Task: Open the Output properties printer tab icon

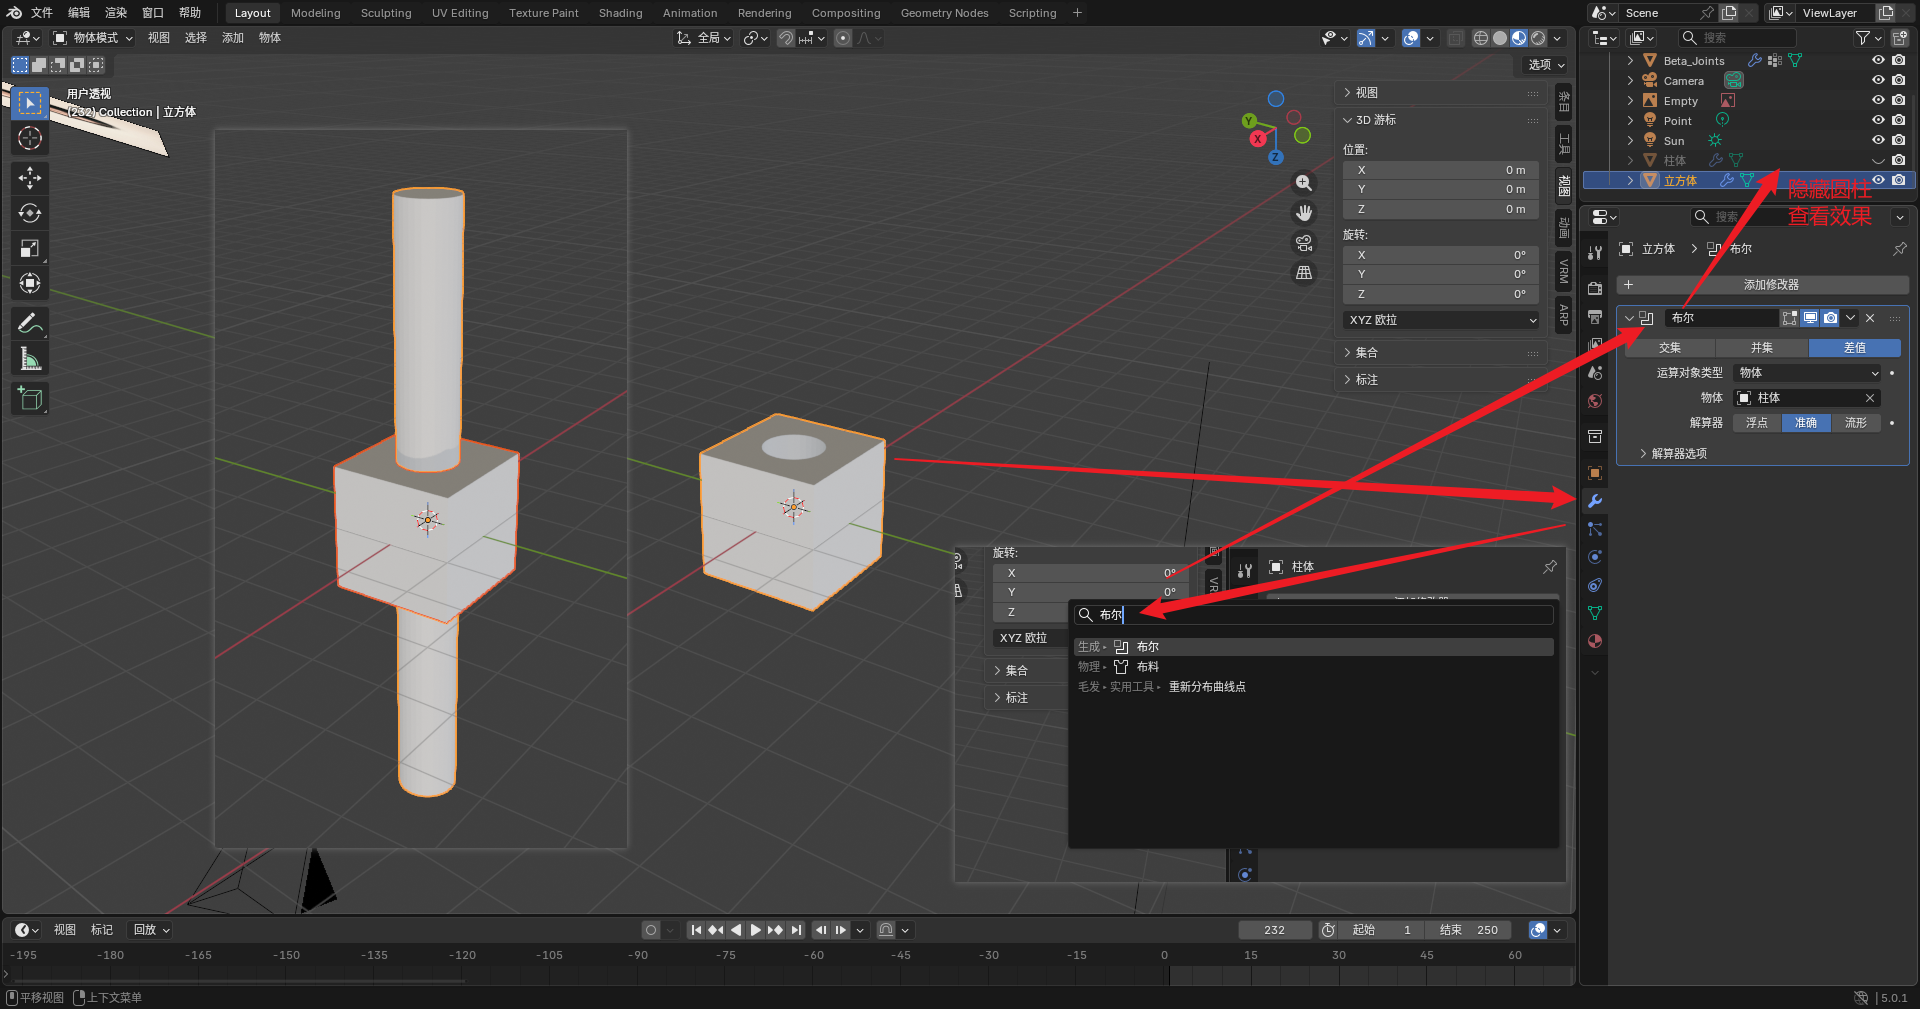Action: pos(1595,316)
